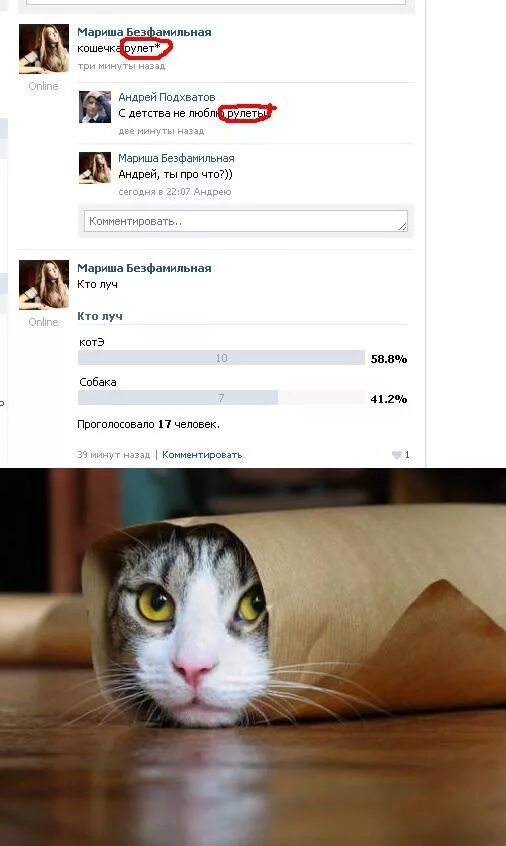
Task: Select the Собака poll option
Action: tap(98, 382)
